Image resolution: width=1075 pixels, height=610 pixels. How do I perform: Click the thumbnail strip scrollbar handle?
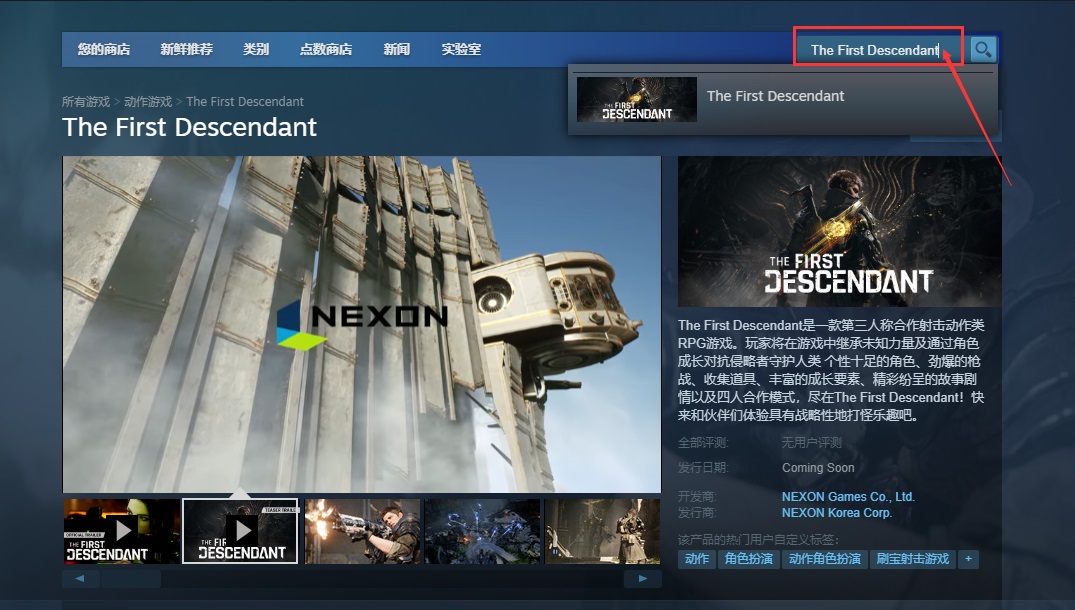[131, 578]
